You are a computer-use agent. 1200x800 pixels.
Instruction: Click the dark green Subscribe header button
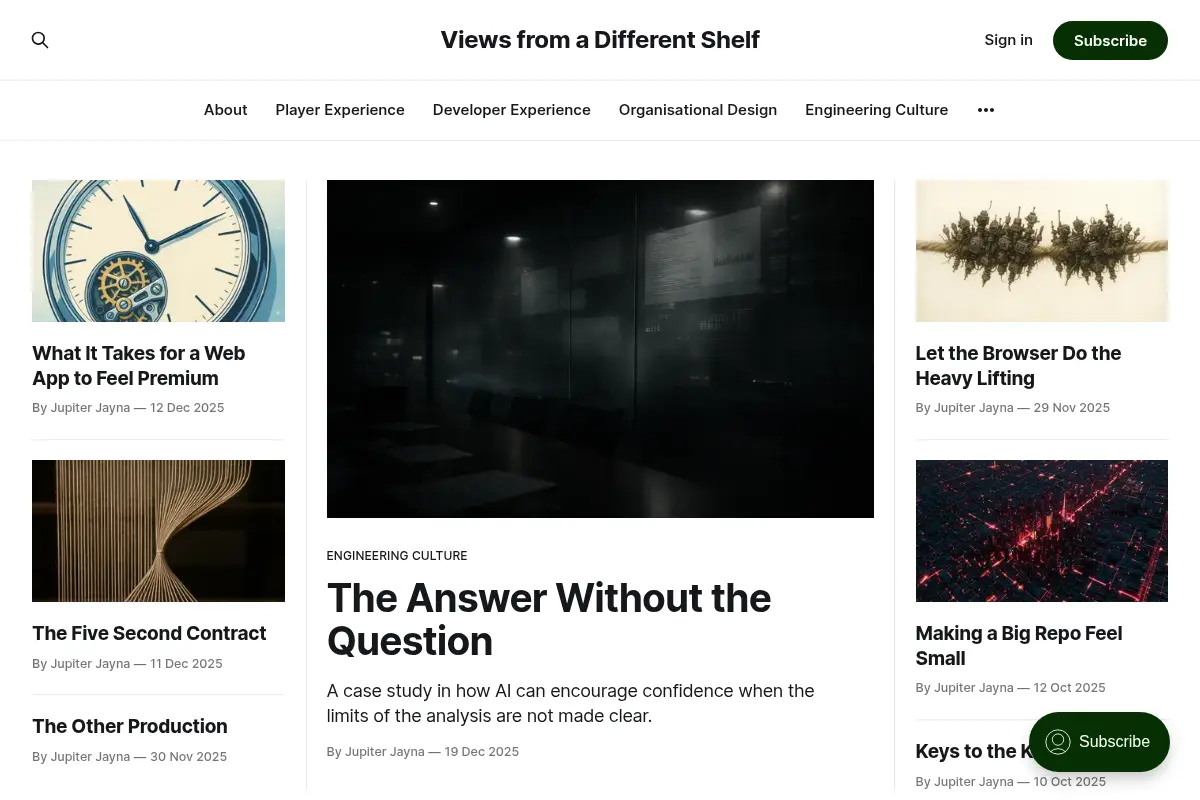click(1110, 40)
